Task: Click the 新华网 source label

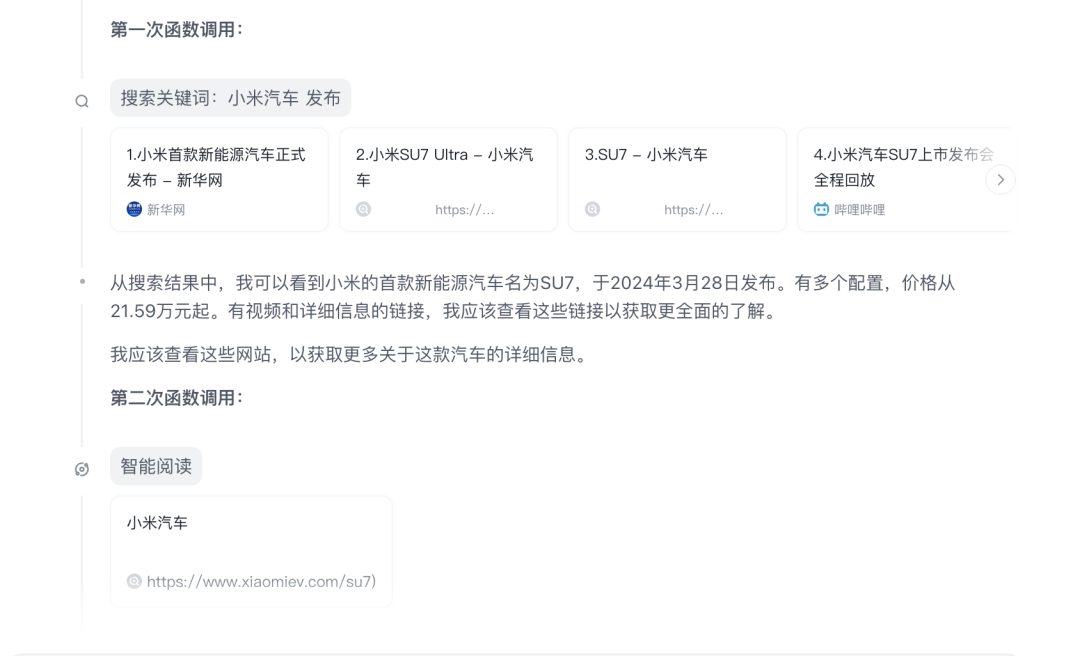Action: click(166, 209)
